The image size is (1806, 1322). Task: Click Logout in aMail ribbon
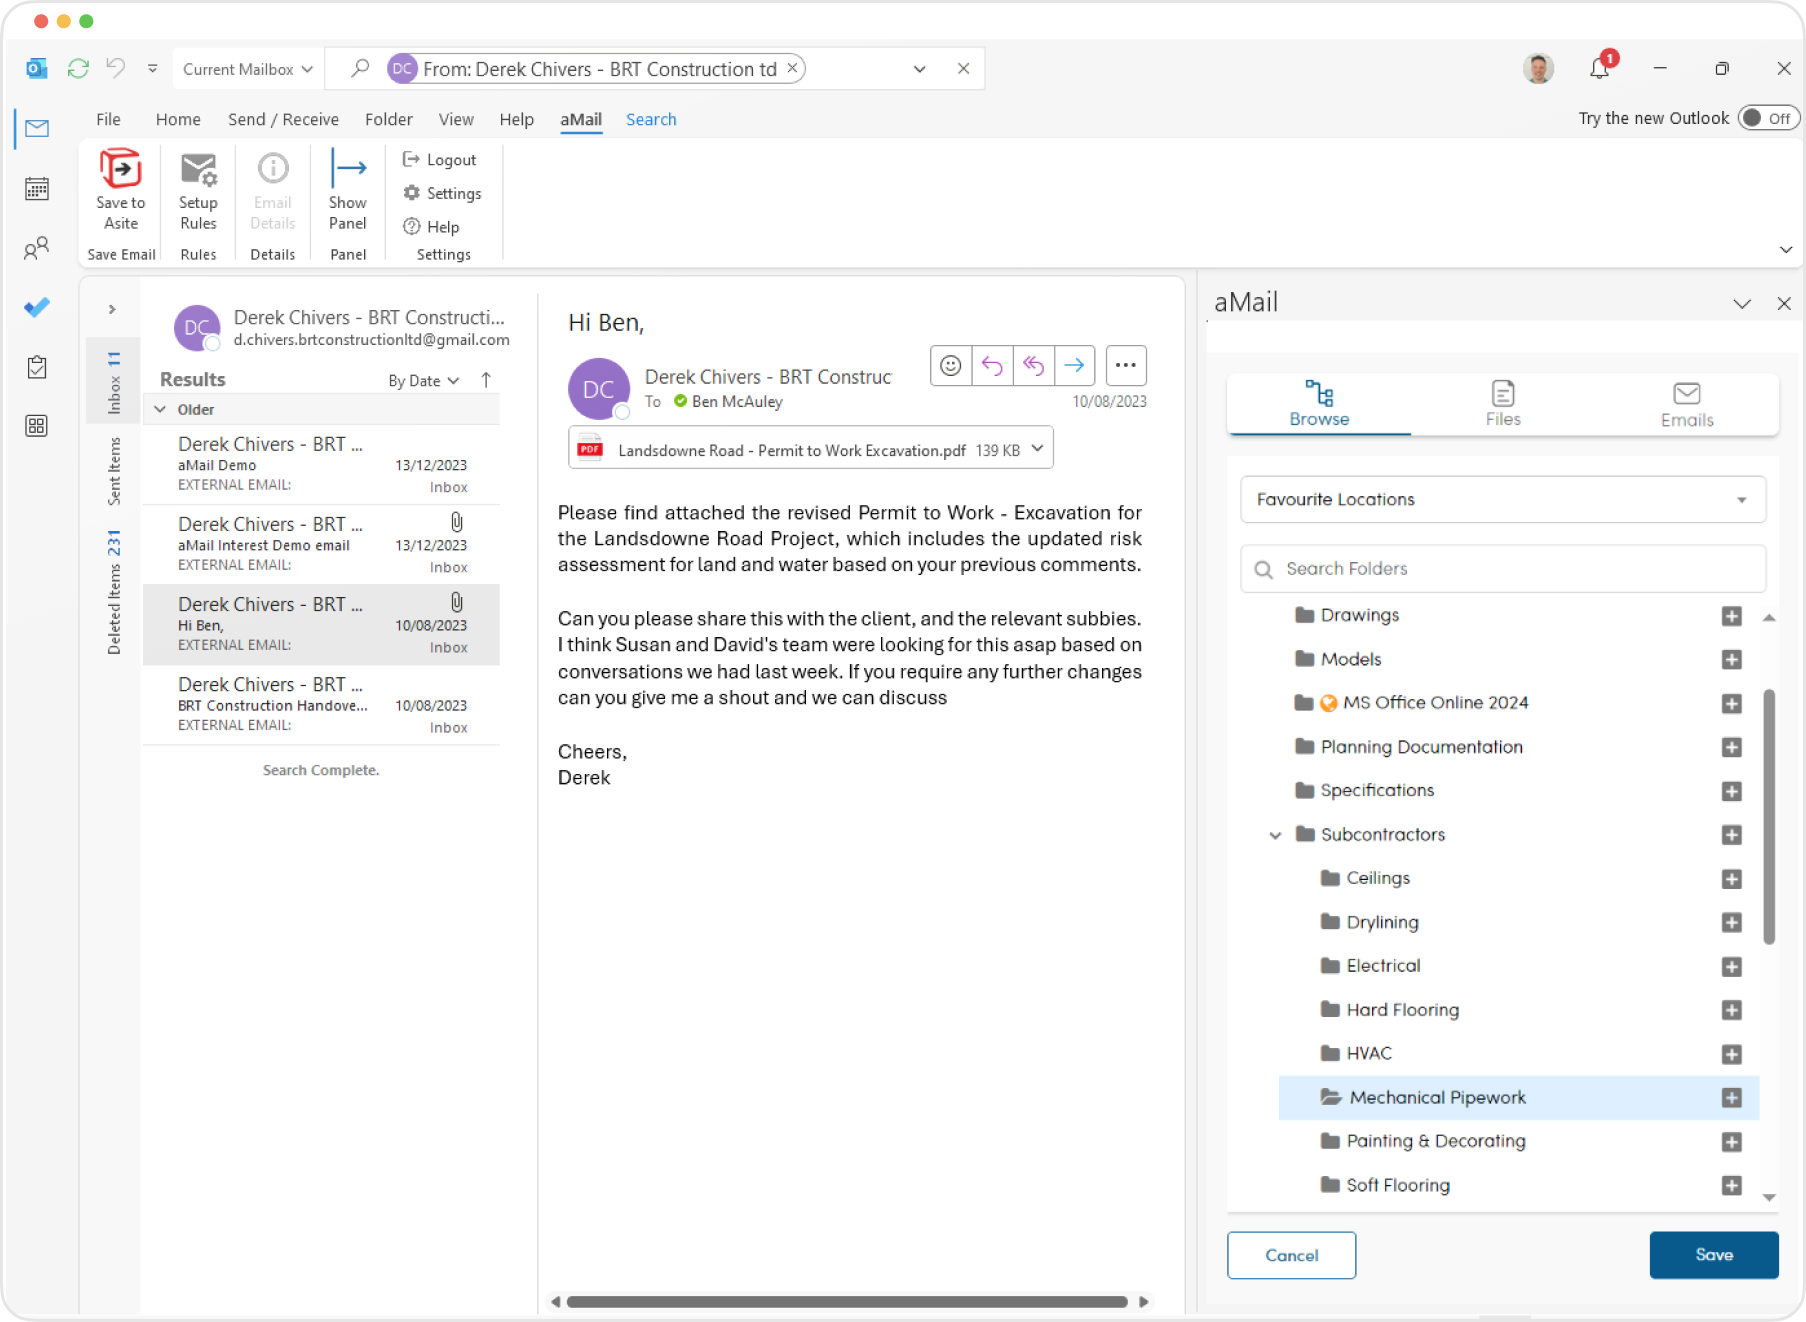click(x=440, y=160)
